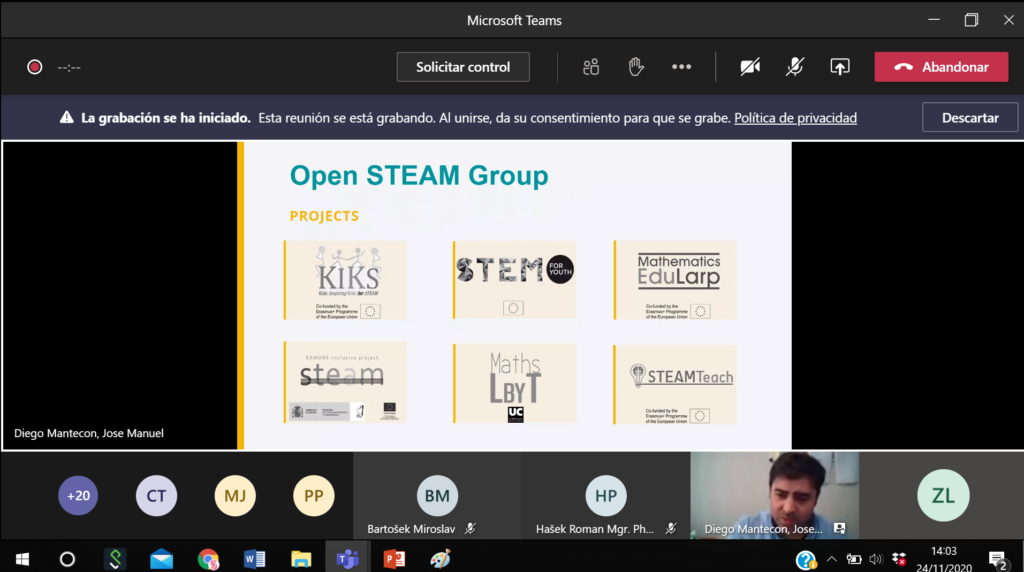Open the Paint app from taskbar
1024x572 pixels.
pyautogui.click(x=440, y=559)
